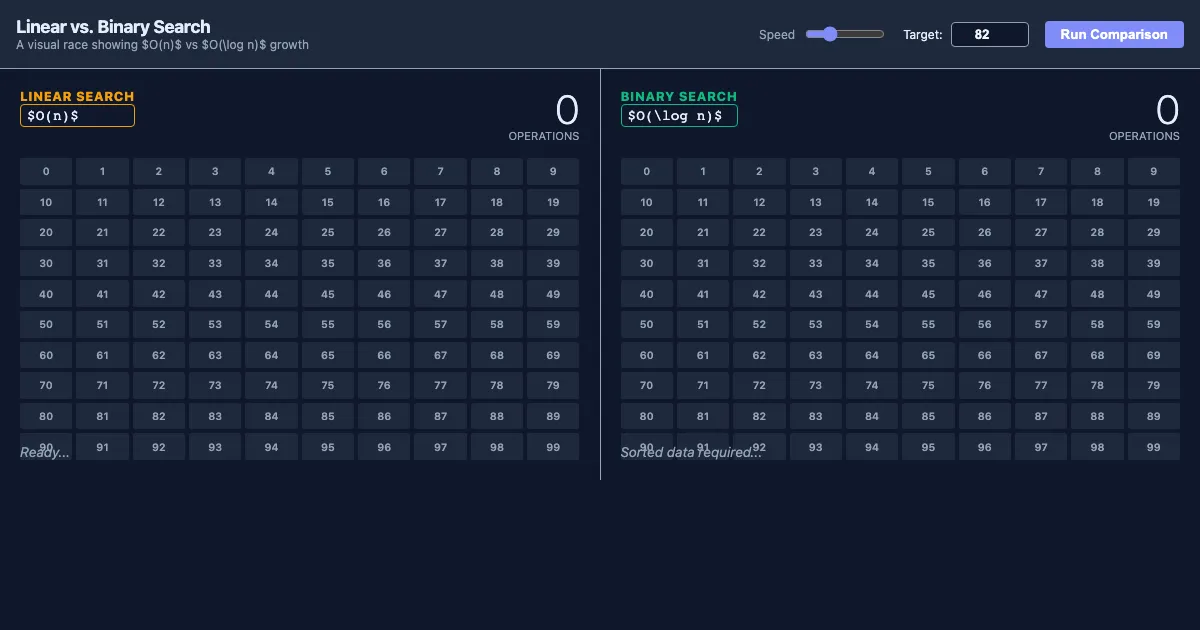The height and width of the screenshot is (630, 1200).
Task: Select cell 38 in Binary Search grid
Action: (x=1097, y=263)
